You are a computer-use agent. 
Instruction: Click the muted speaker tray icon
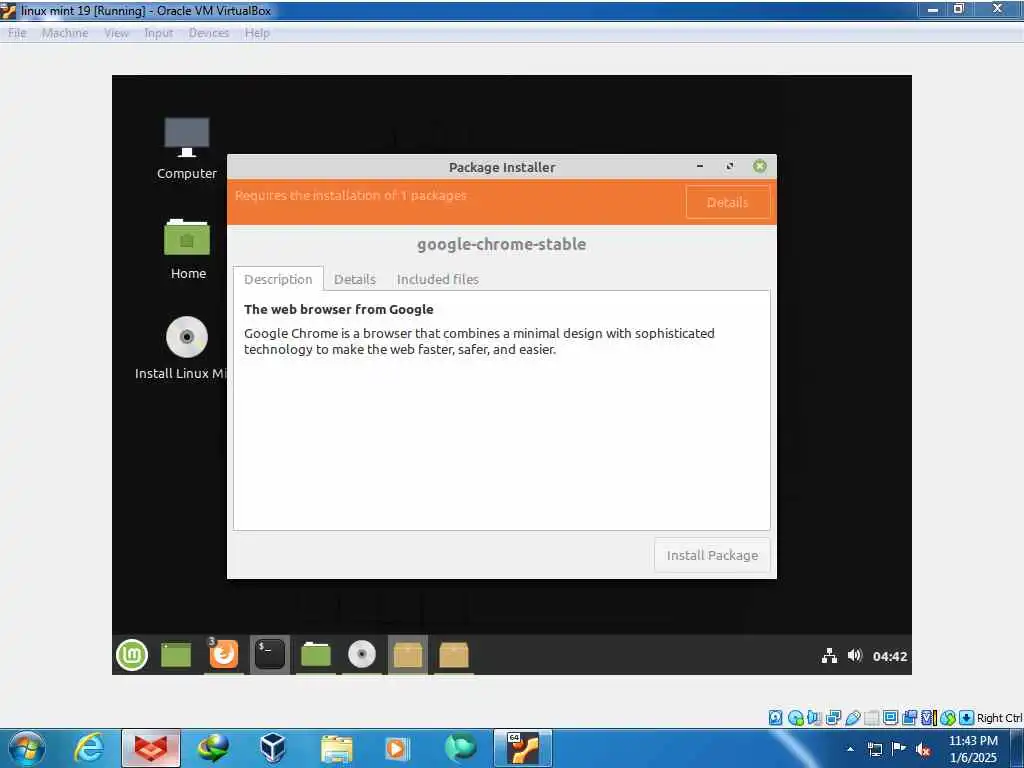click(x=923, y=750)
